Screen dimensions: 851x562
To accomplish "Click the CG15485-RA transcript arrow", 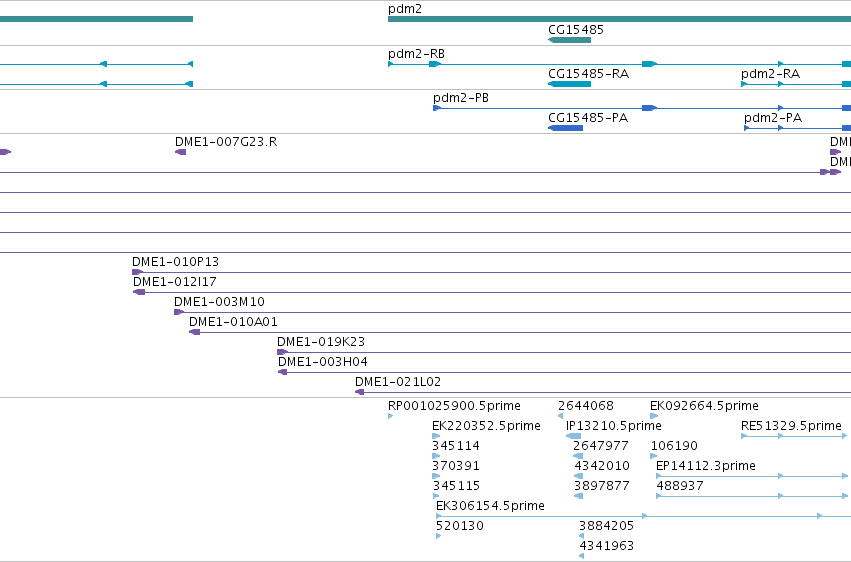I will [x=569, y=84].
